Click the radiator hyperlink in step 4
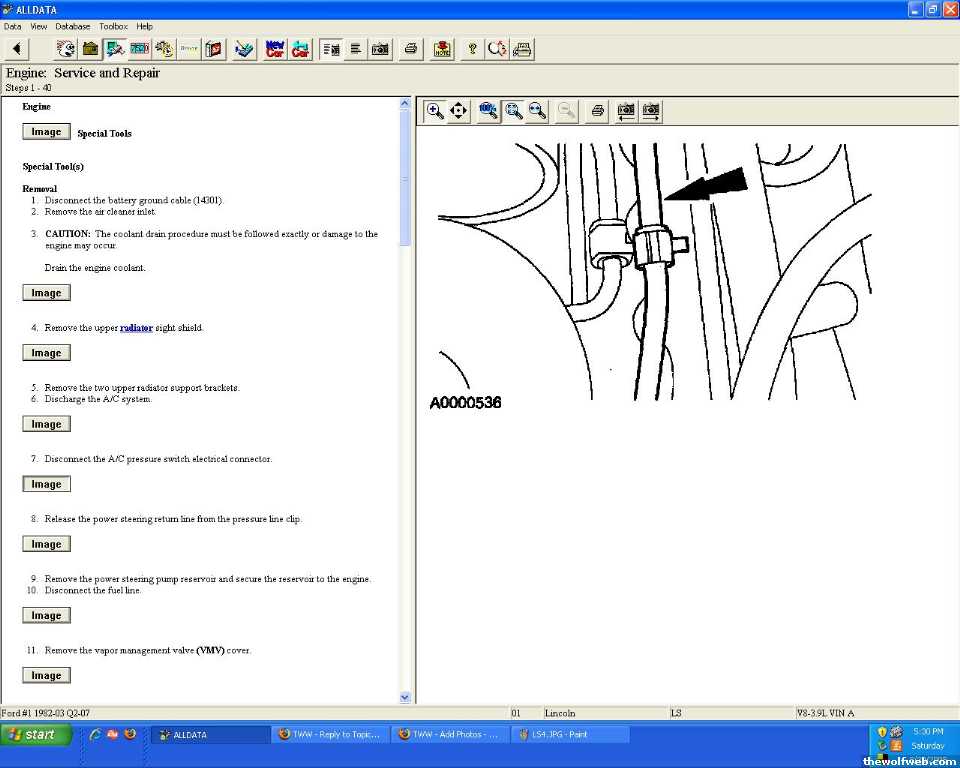 pyautogui.click(x=136, y=328)
